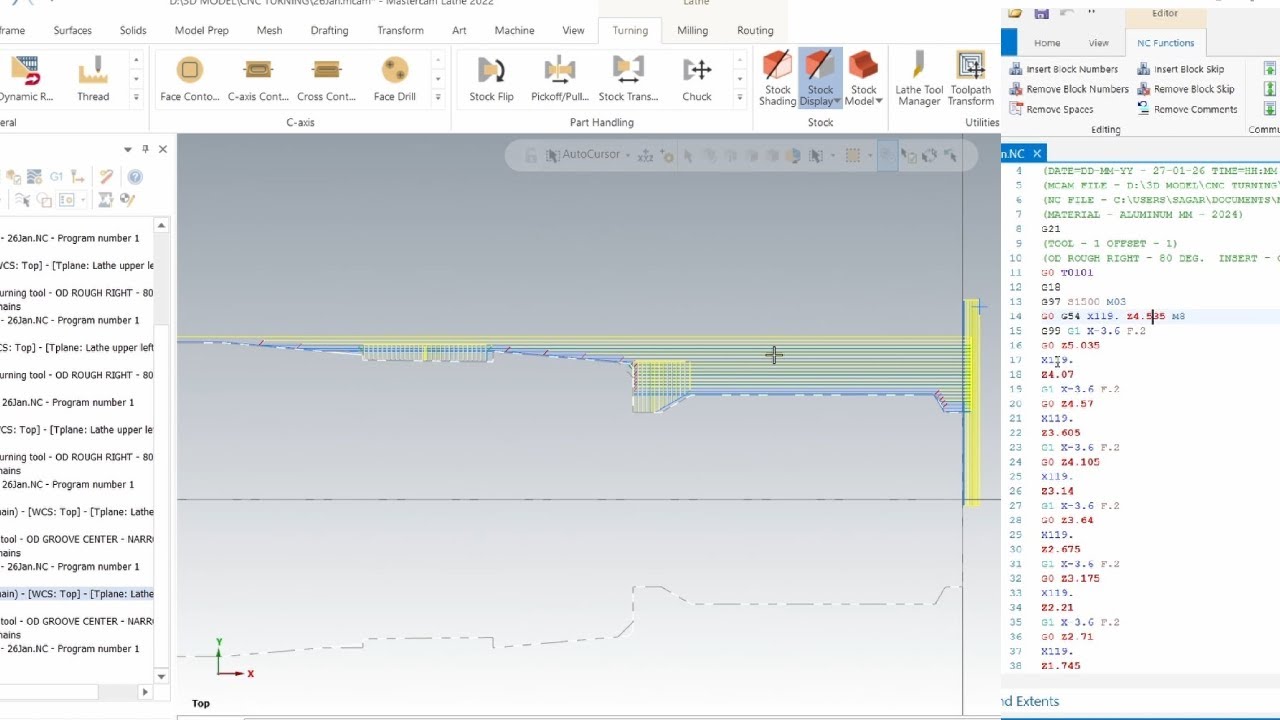Open the Machine ribbon tab
Screen dimensions: 1280x720
coord(514,30)
